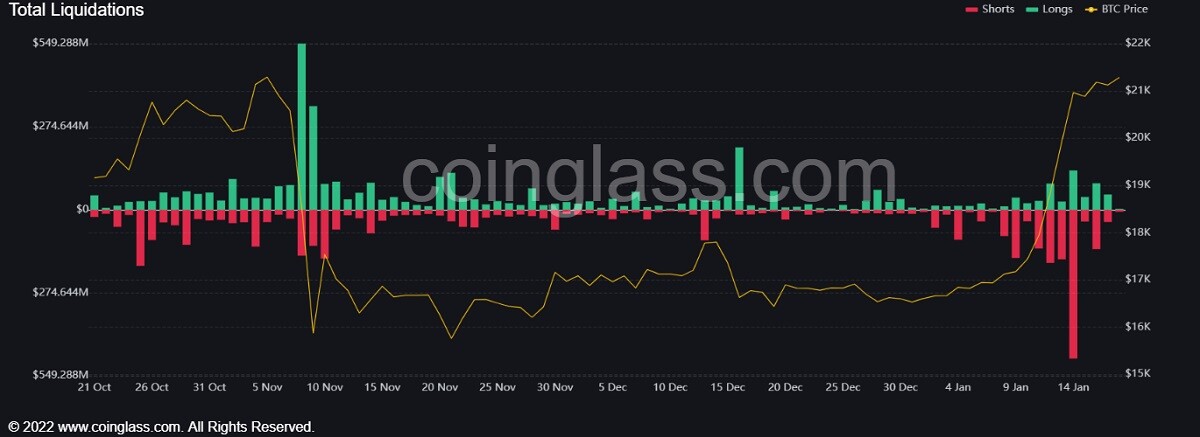The image size is (1200, 437).
Task: Click the $0 baseline axis label
Action: [x=82, y=209]
